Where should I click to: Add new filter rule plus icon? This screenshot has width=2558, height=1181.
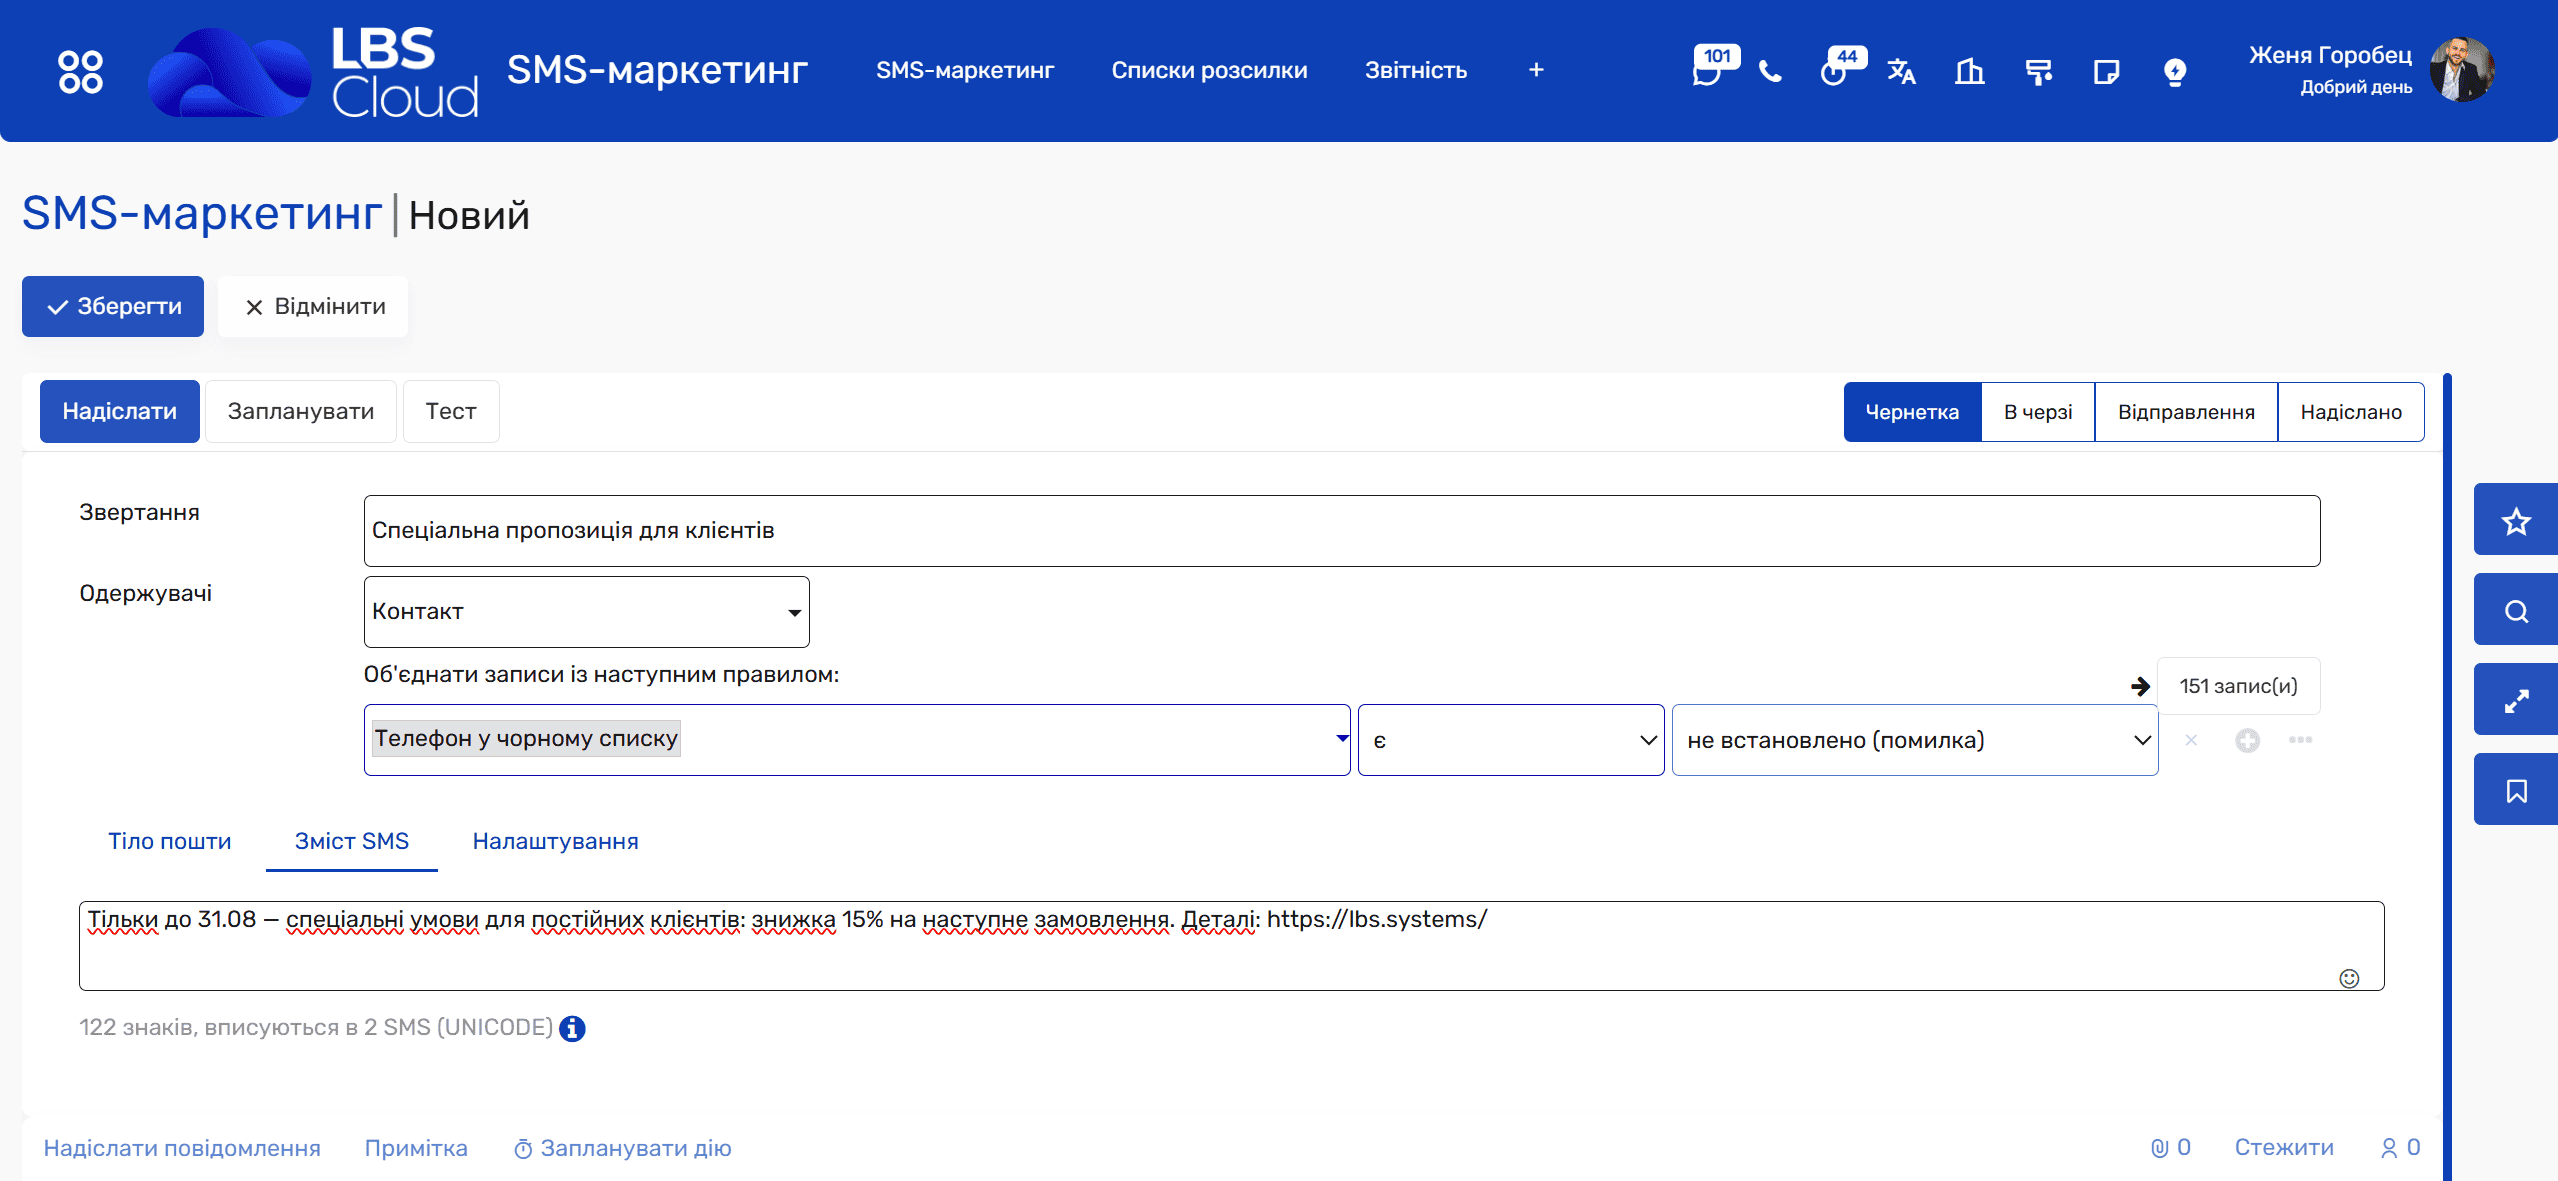2247,740
